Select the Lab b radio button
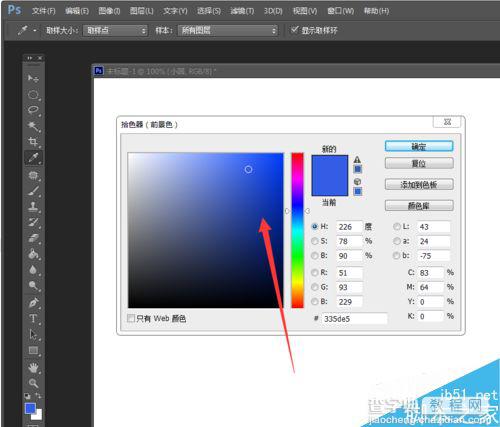Image resolution: width=500 pixels, height=427 pixels. point(397,255)
